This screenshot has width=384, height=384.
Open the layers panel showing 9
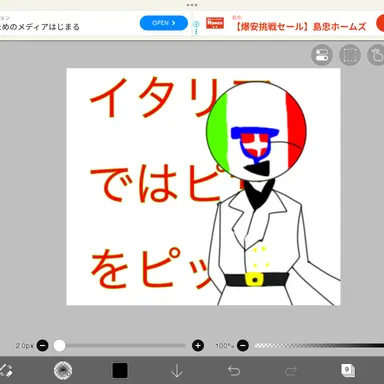pos(348,370)
